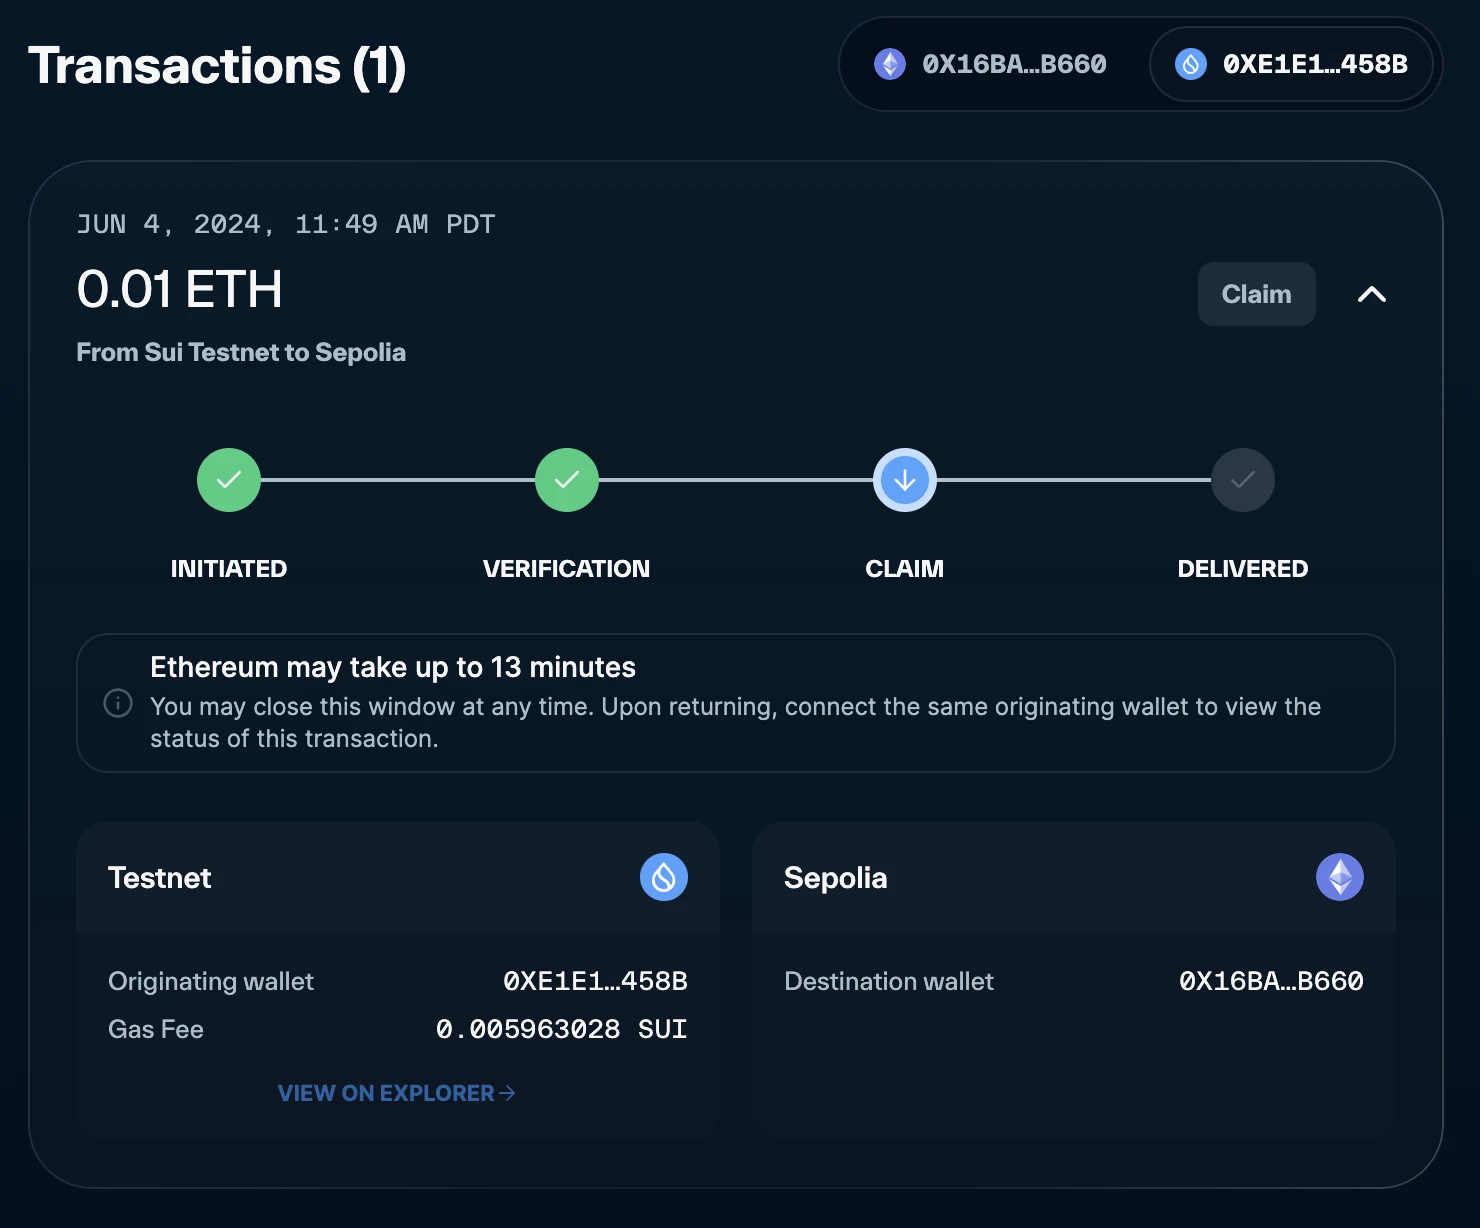This screenshot has width=1480, height=1228.
Task: Click the green Verification step checkmark
Action: [x=567, y=480]
